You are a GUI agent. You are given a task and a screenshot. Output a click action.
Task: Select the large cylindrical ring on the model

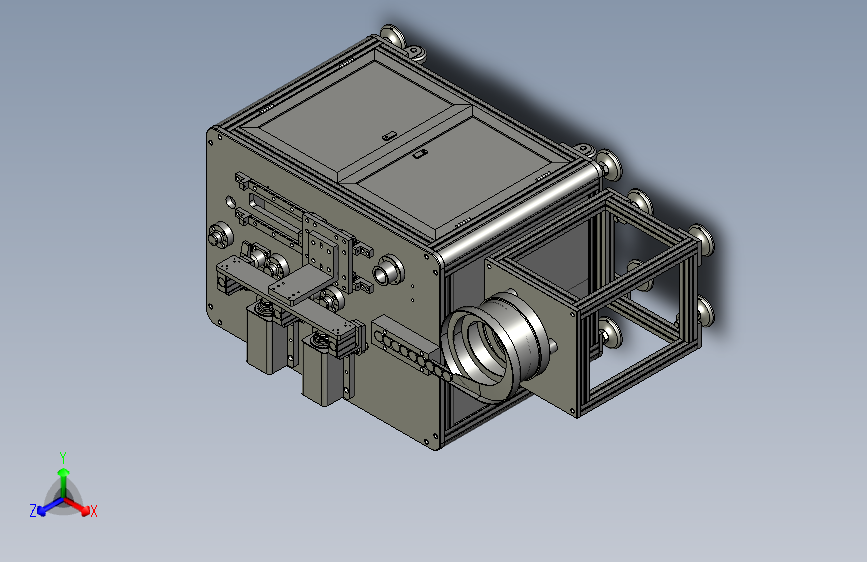pos(497,346)
